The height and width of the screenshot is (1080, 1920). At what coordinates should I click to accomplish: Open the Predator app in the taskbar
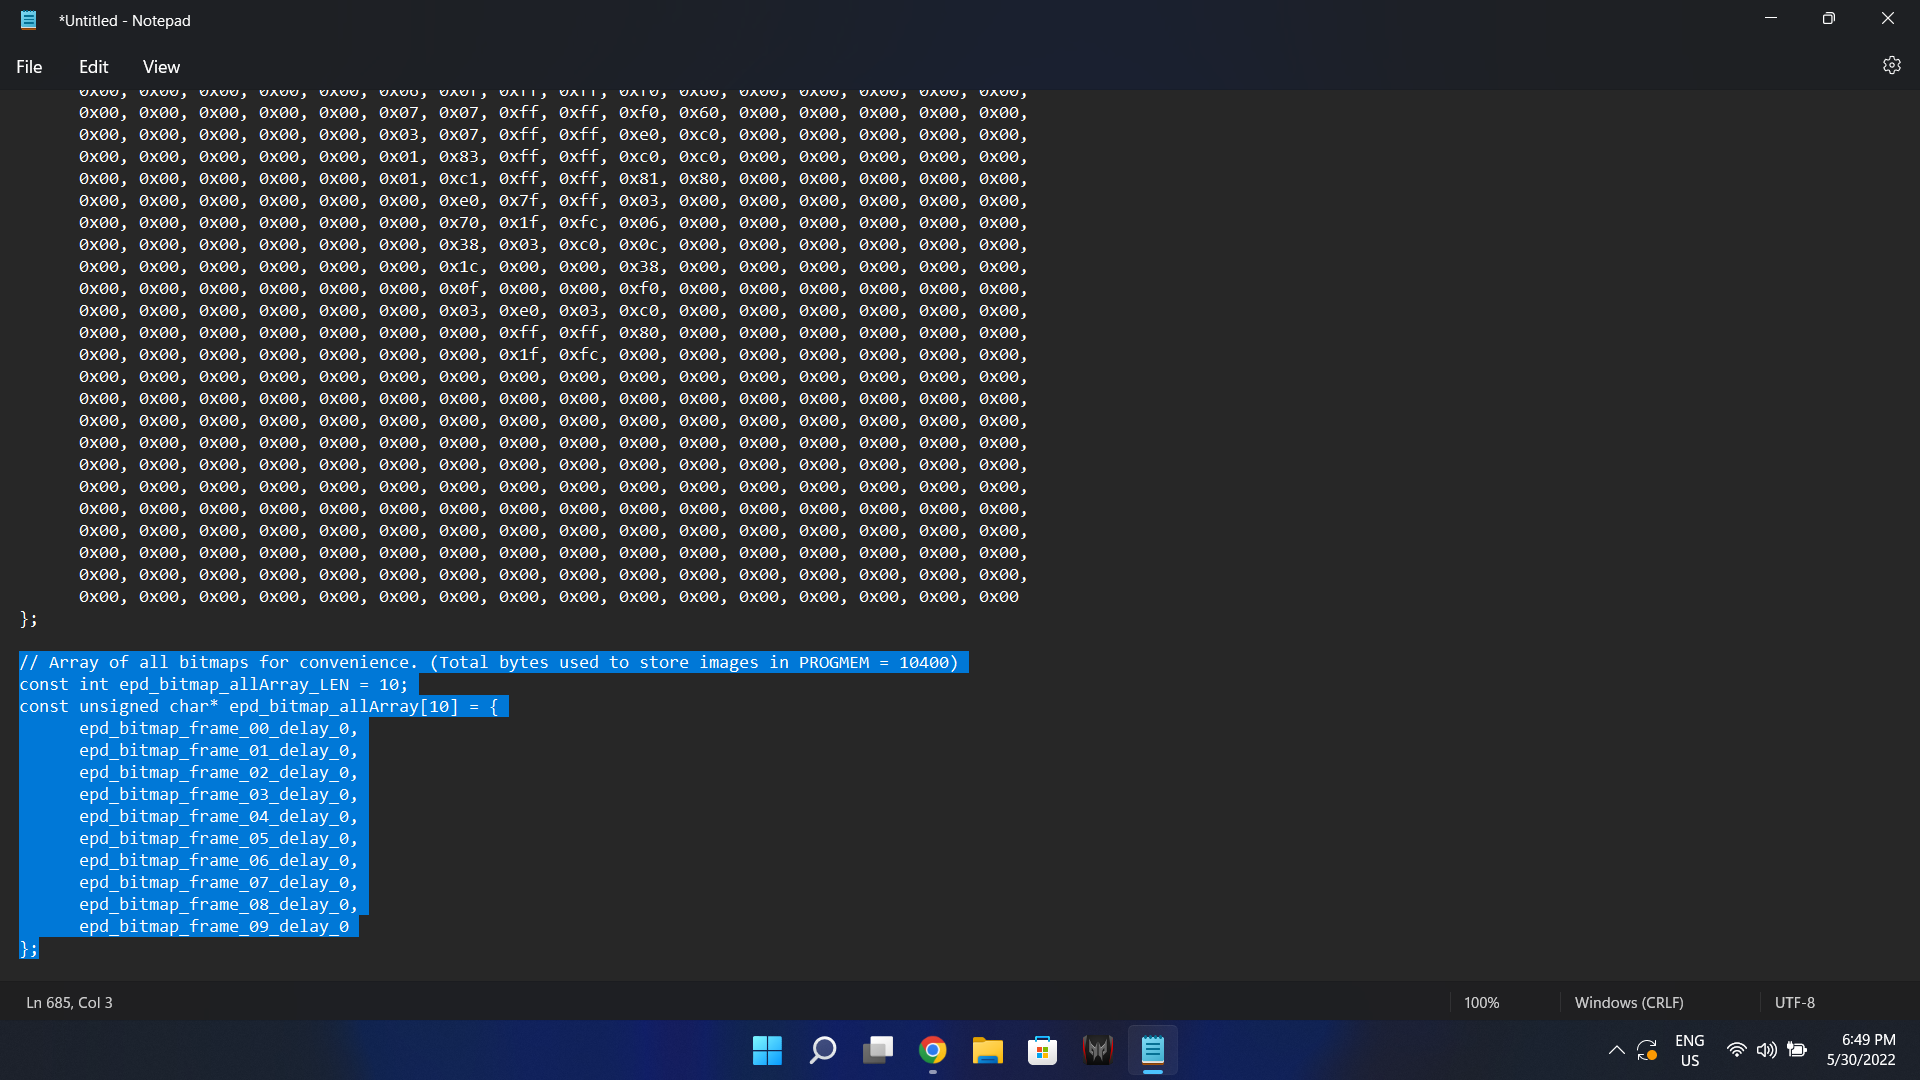coord(1097,1050)
